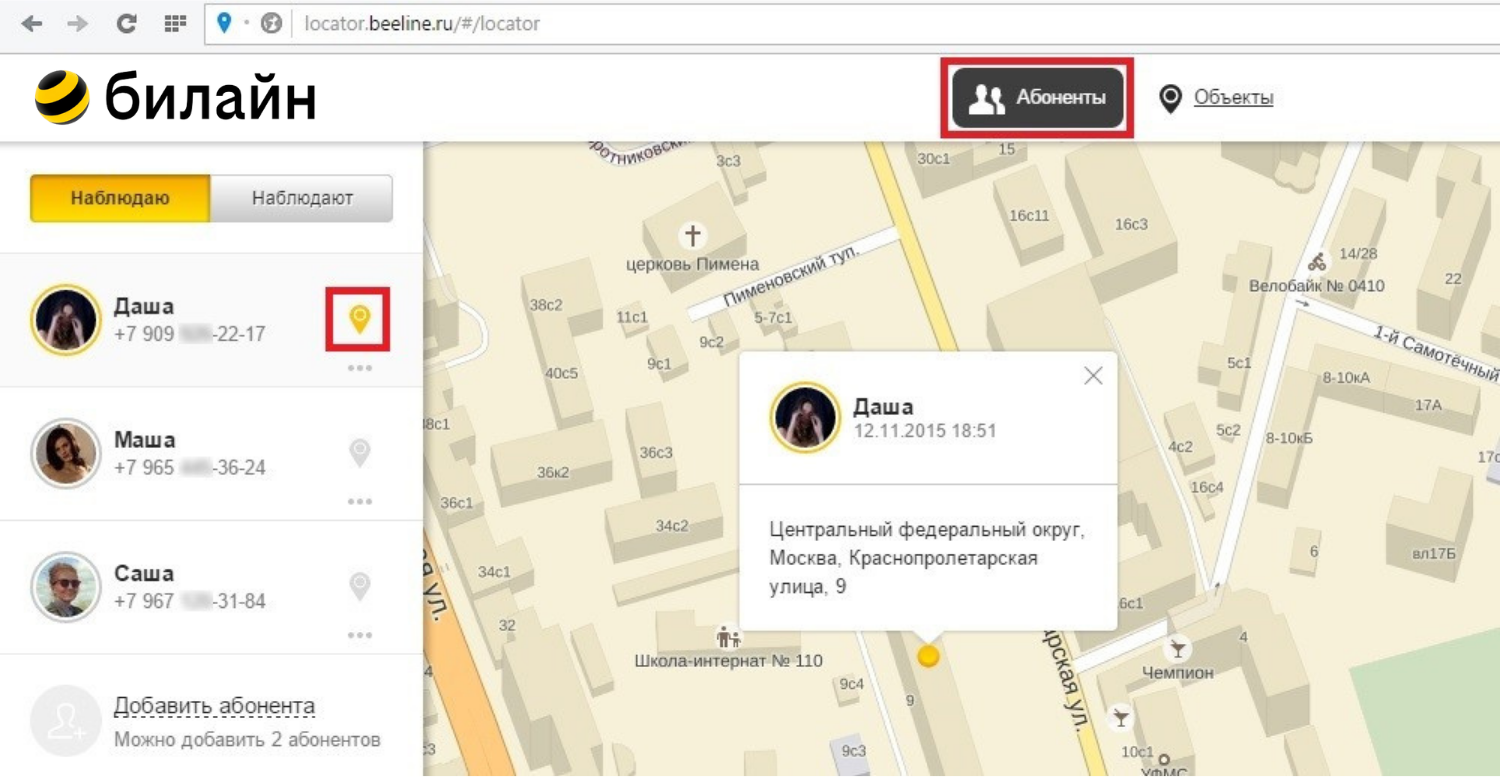Open the Абоненты tab
1500x778 pixels.
coord(1037,98)
